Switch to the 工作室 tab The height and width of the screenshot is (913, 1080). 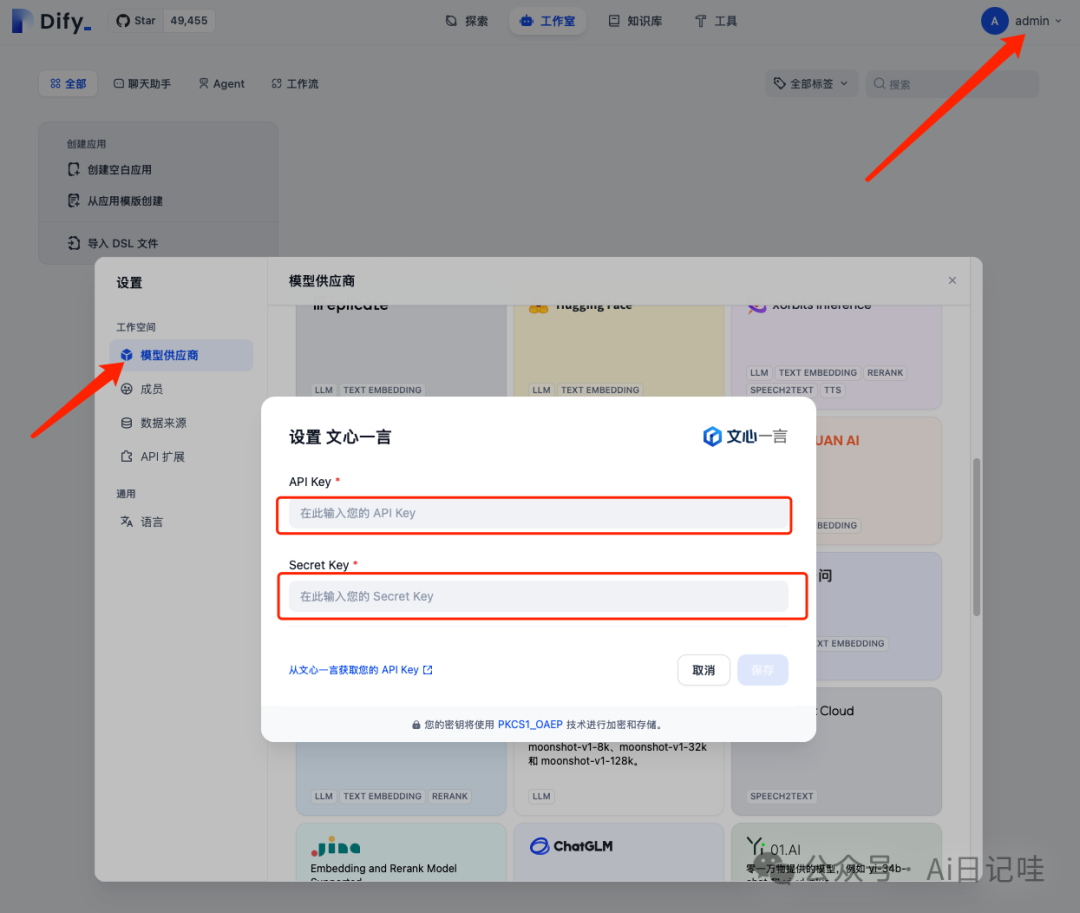click(x=548, y=21)
